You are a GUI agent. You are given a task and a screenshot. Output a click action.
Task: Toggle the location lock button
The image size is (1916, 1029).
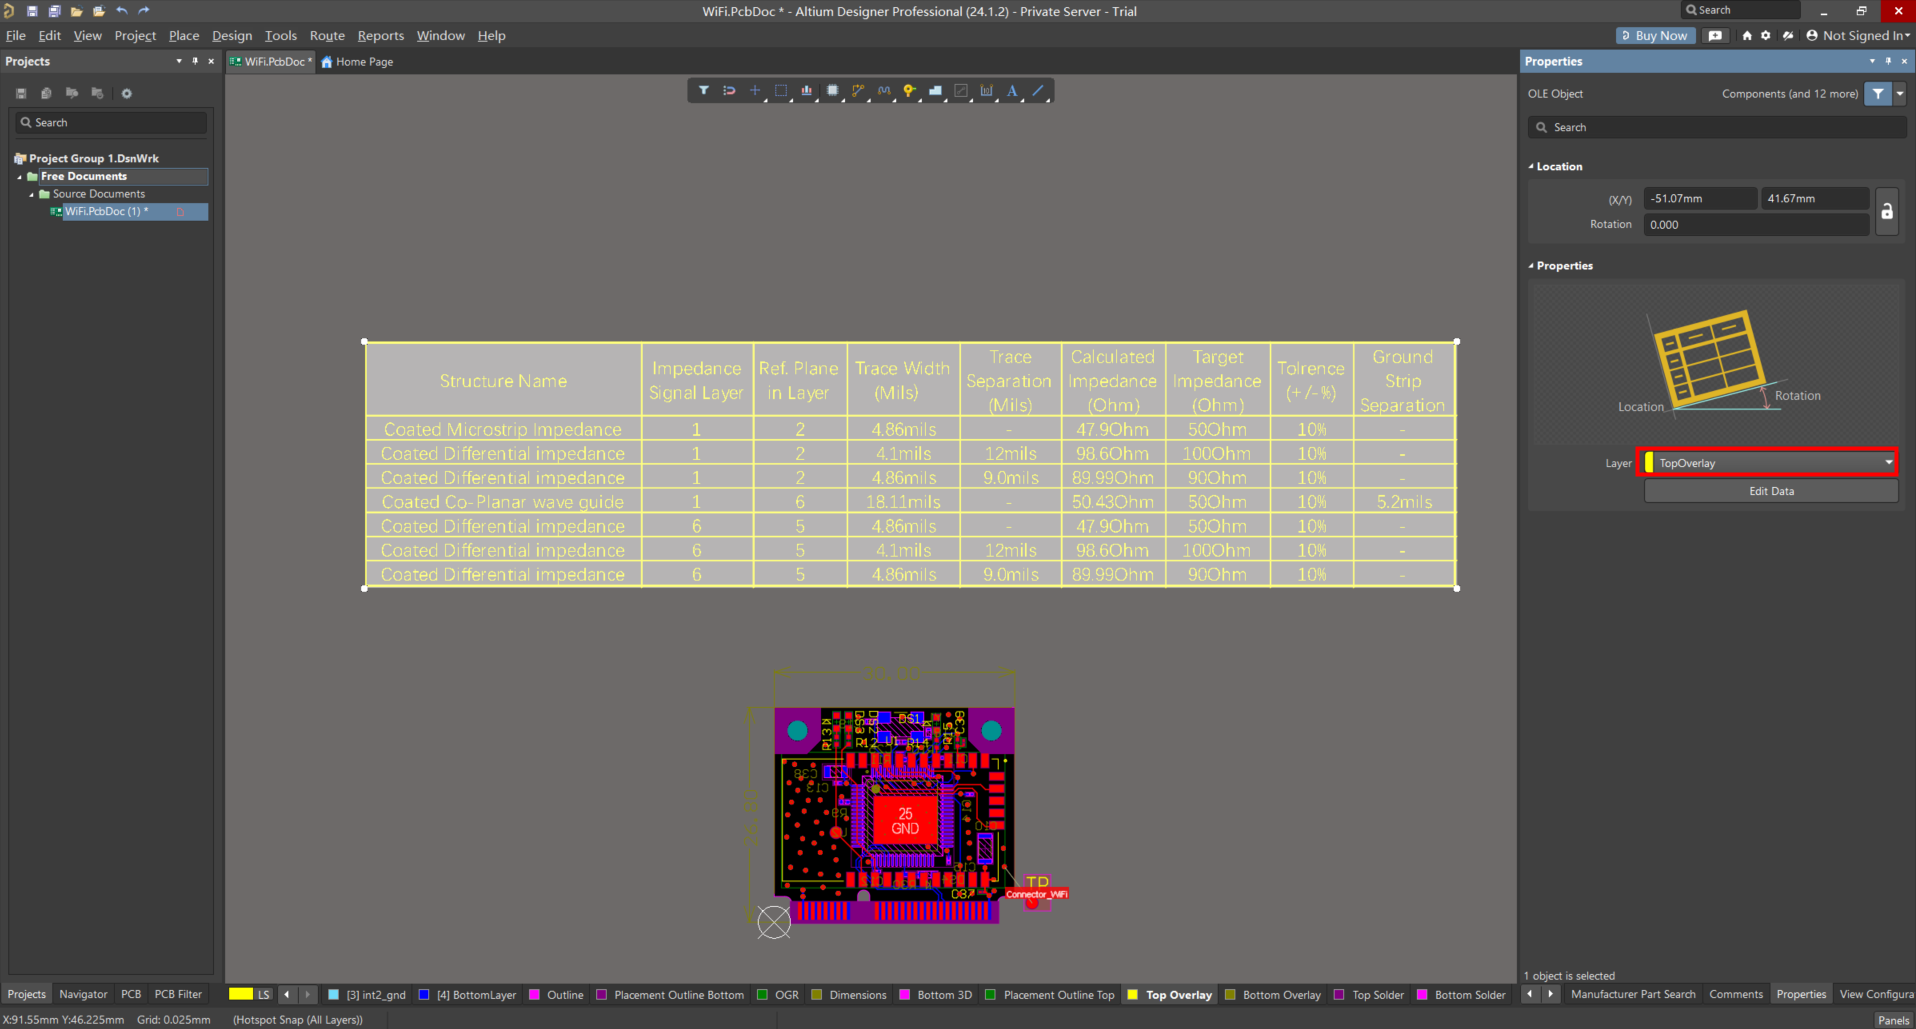pyautogui.click(x=1886, y=212)
